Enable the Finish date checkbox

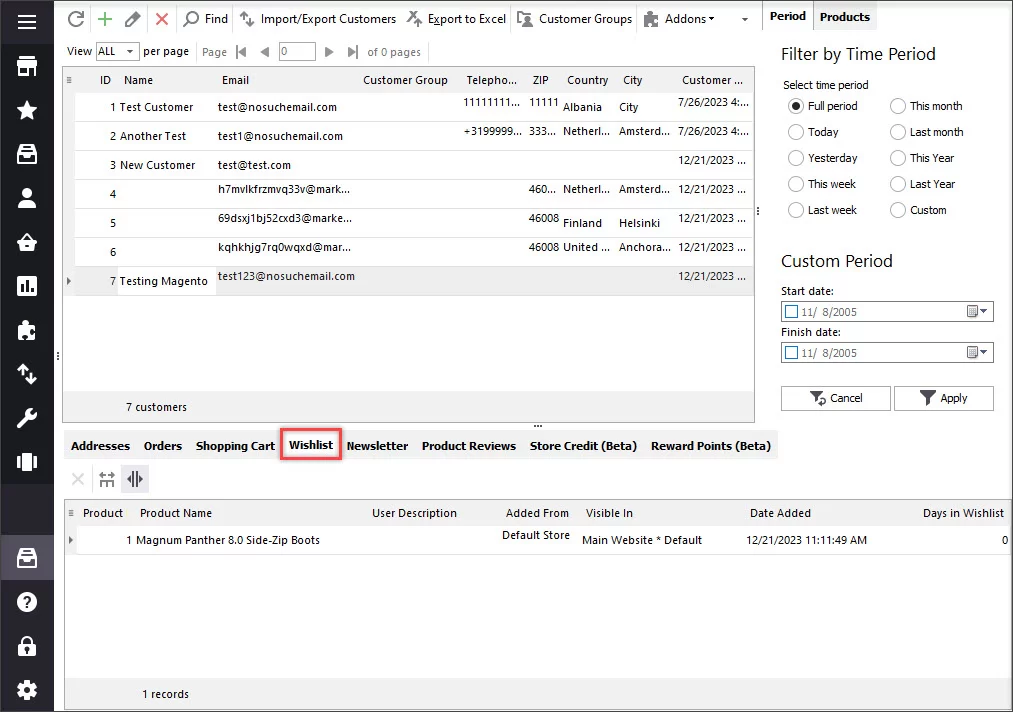pos(791,353)
